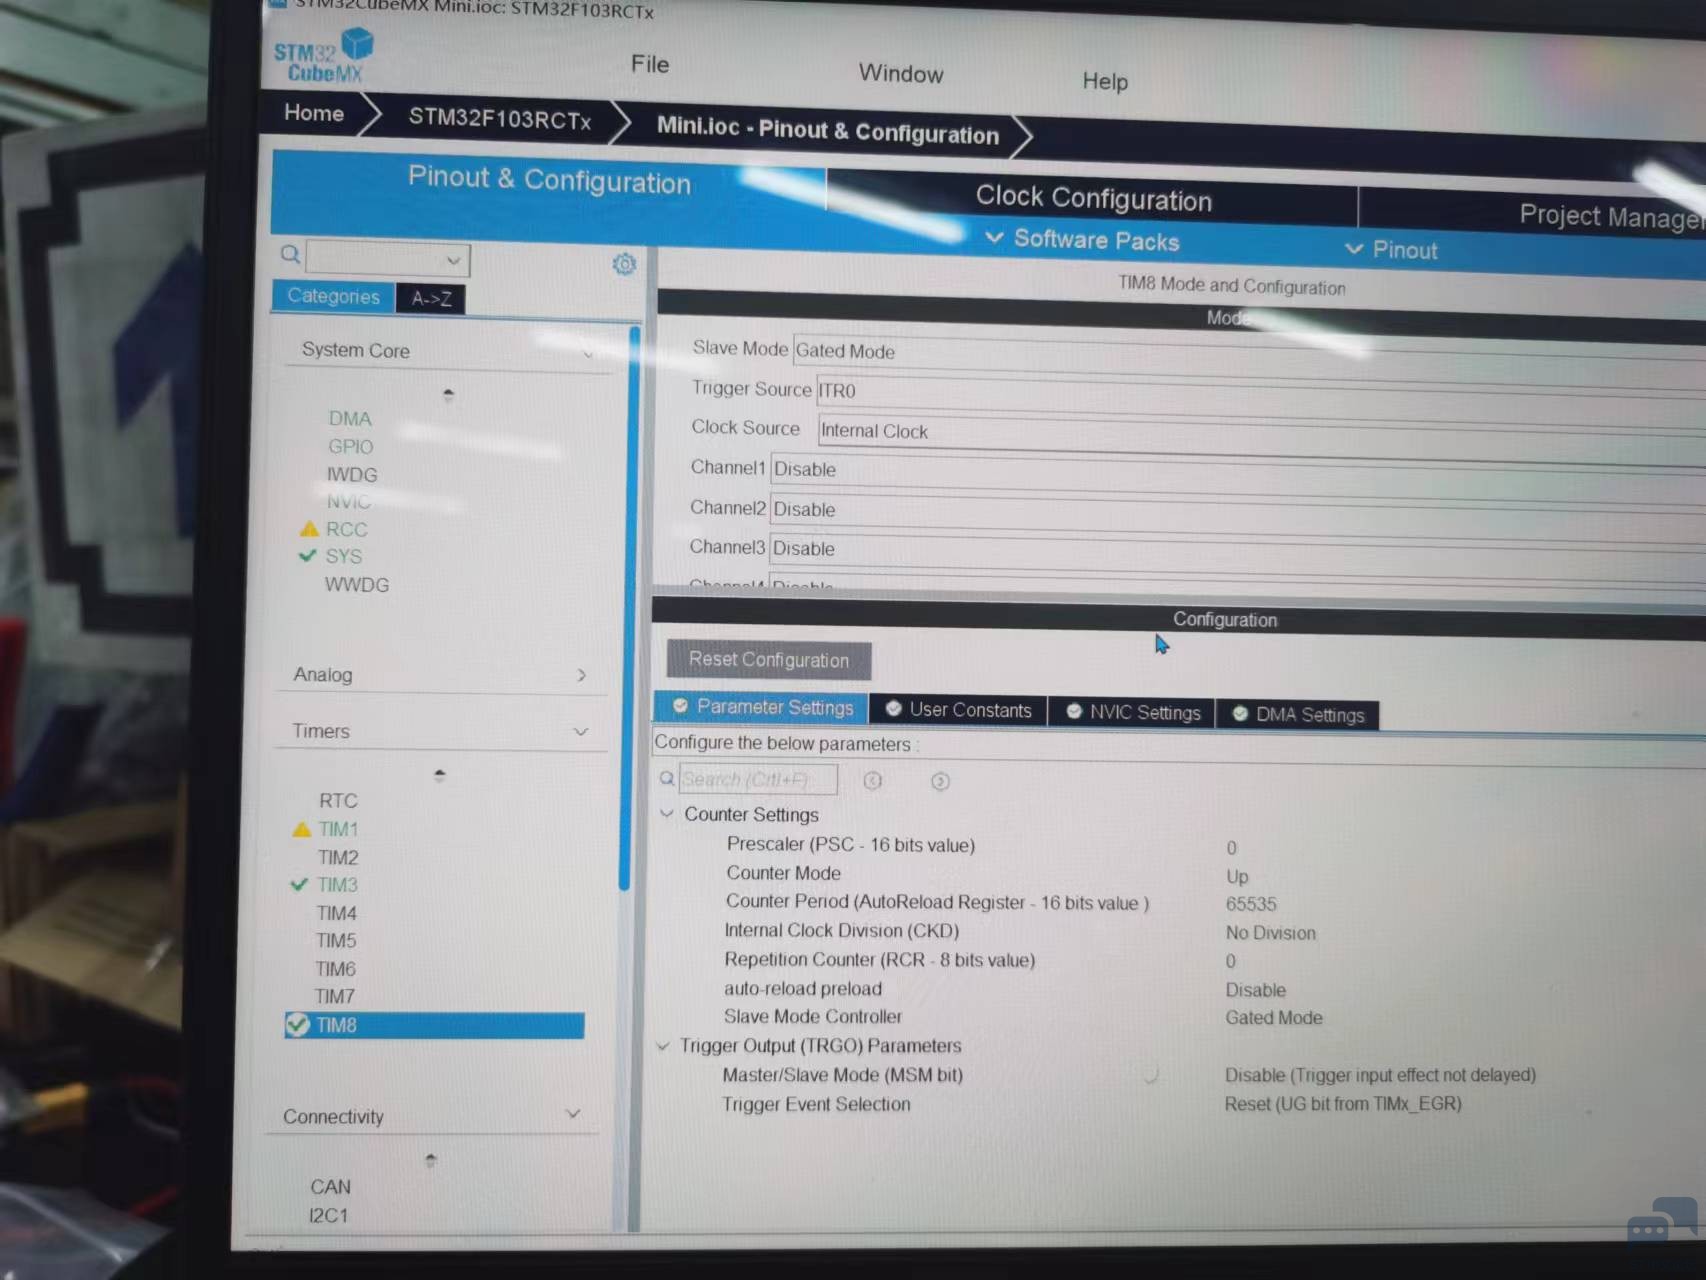Click previous search result arrow icon

(x=873, y=781)
